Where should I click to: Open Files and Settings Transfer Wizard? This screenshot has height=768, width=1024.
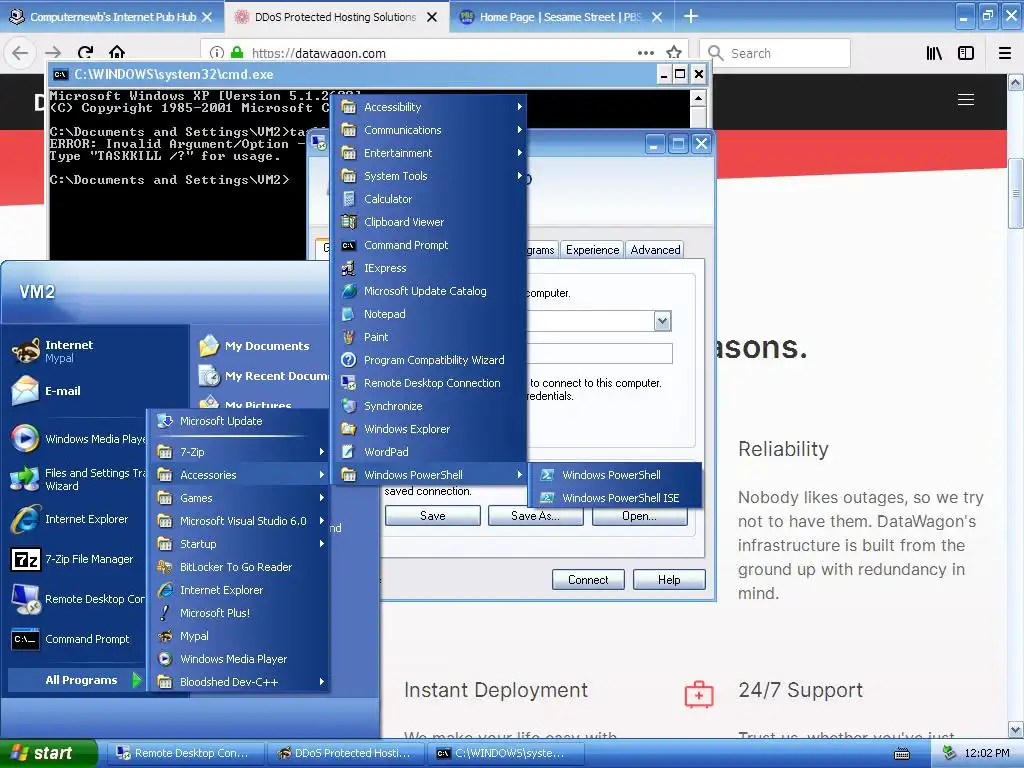tap(77, 479)
